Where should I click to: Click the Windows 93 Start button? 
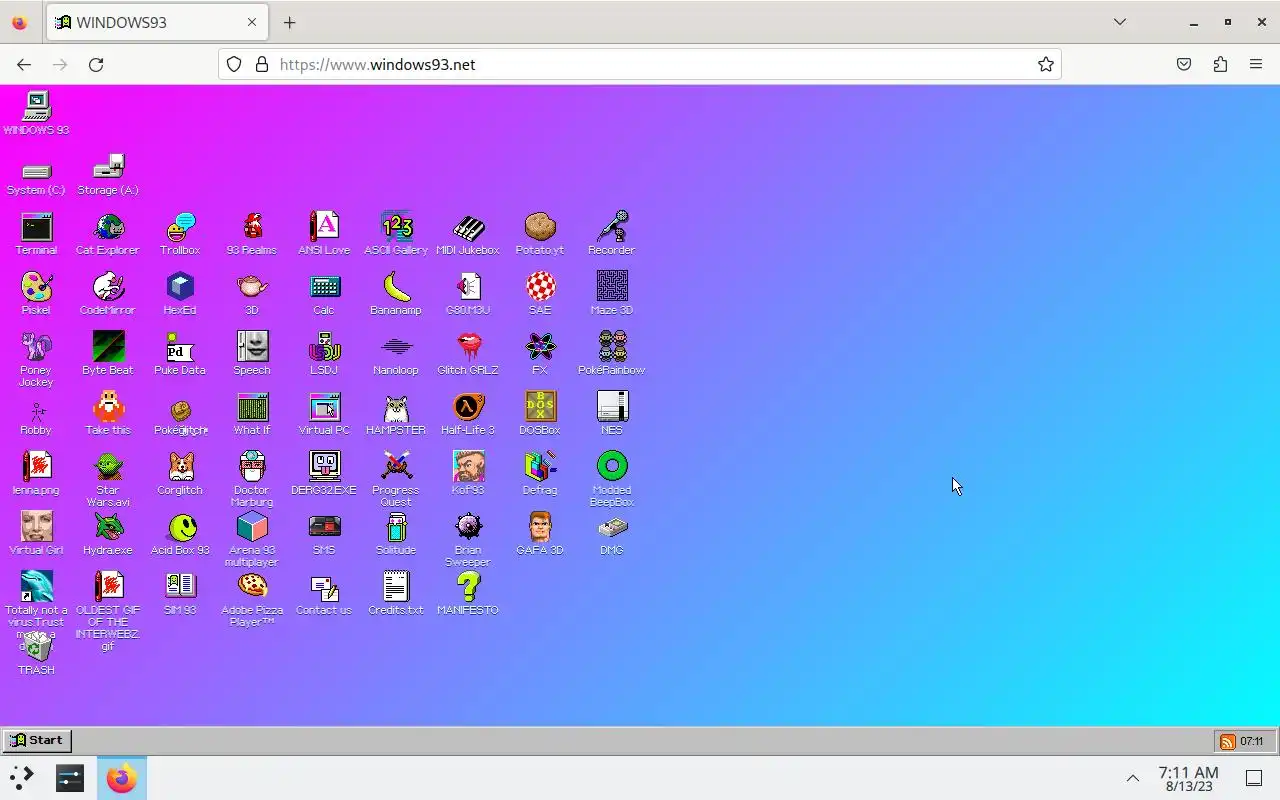point(37,741)
